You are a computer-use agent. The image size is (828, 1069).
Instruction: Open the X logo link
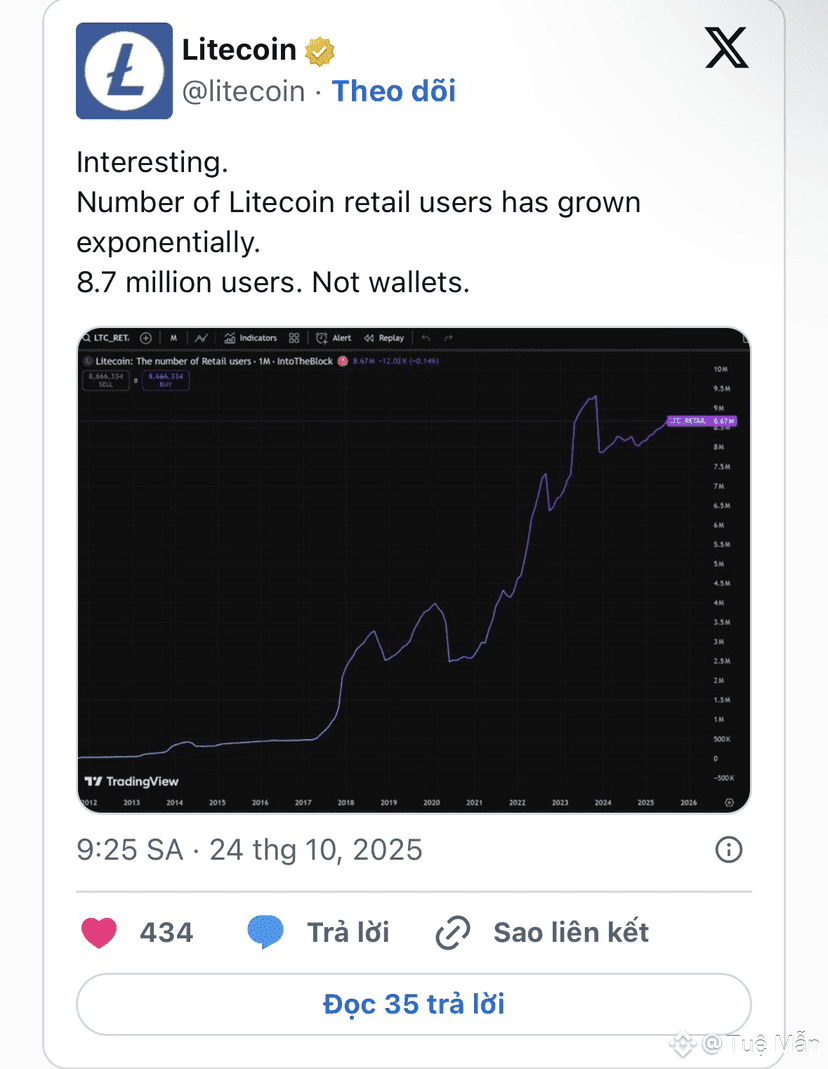tap(726, 49)
